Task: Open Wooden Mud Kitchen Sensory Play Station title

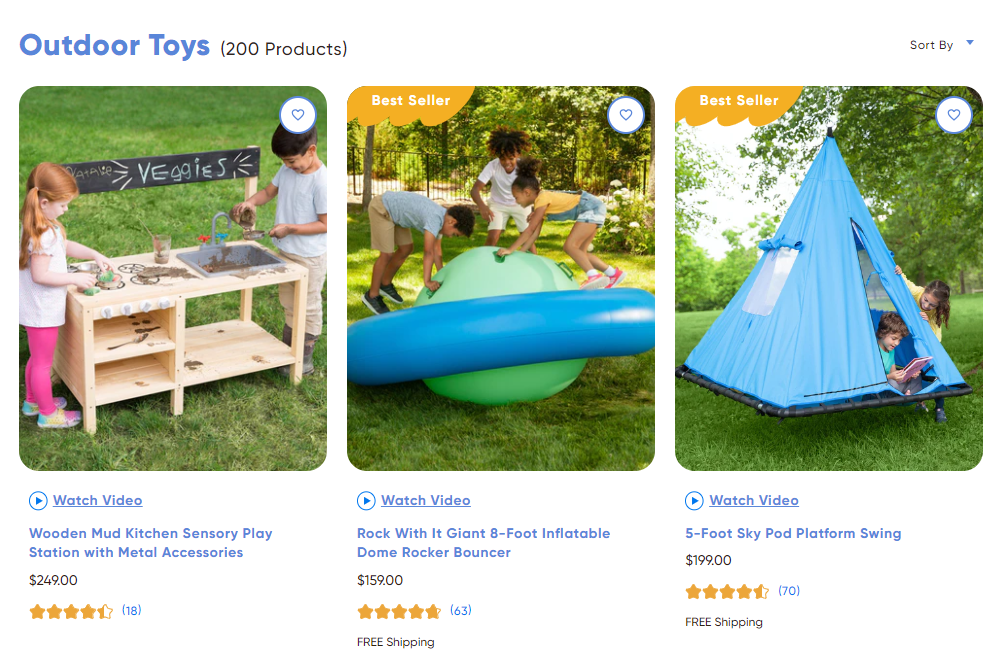Action: 150,542
